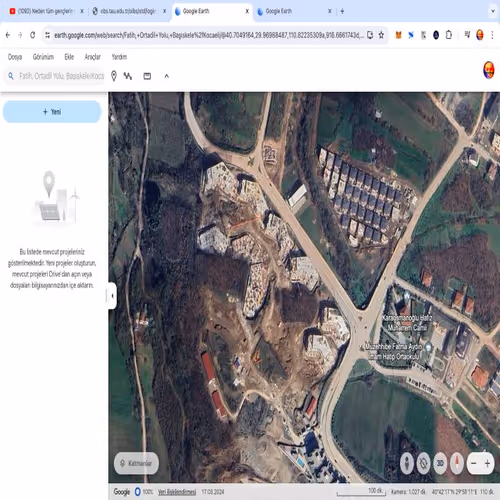Viewport: 500px width, 500px height.
Task: Zoom in with the plus button
Action: click(487, 463)
